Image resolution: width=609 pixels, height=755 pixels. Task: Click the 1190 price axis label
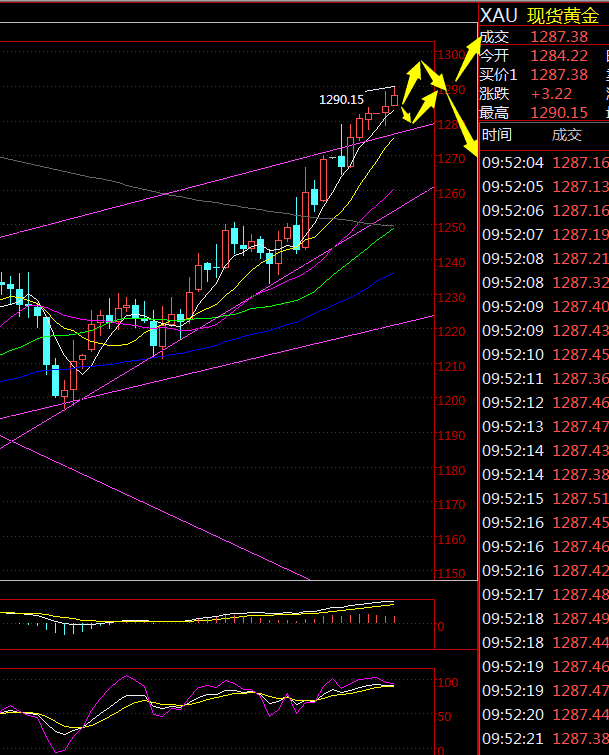[x=451, y=436]
